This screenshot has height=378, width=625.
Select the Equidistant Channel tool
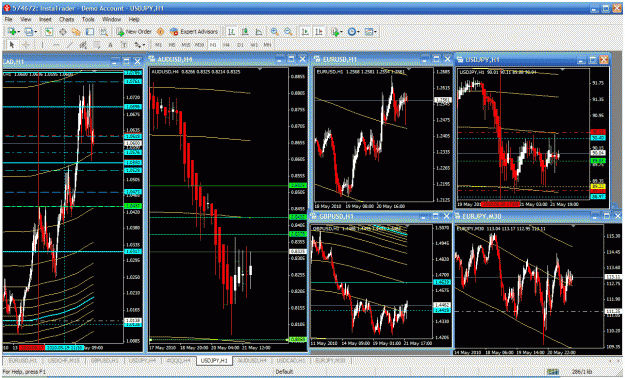coord(83,45)
